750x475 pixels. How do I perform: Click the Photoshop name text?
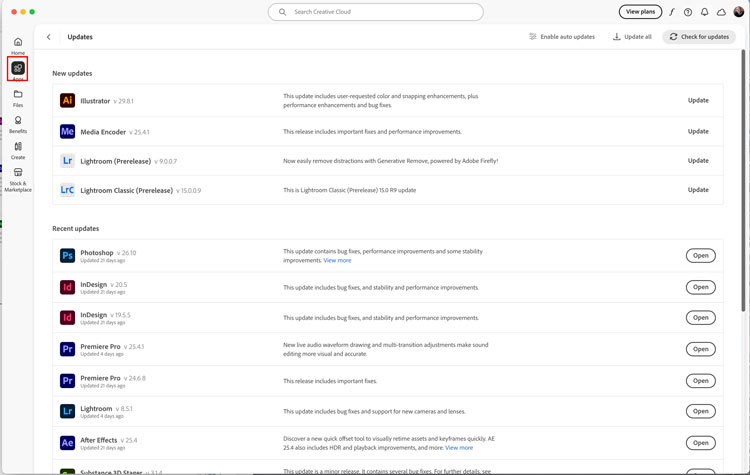click(97, 253)
